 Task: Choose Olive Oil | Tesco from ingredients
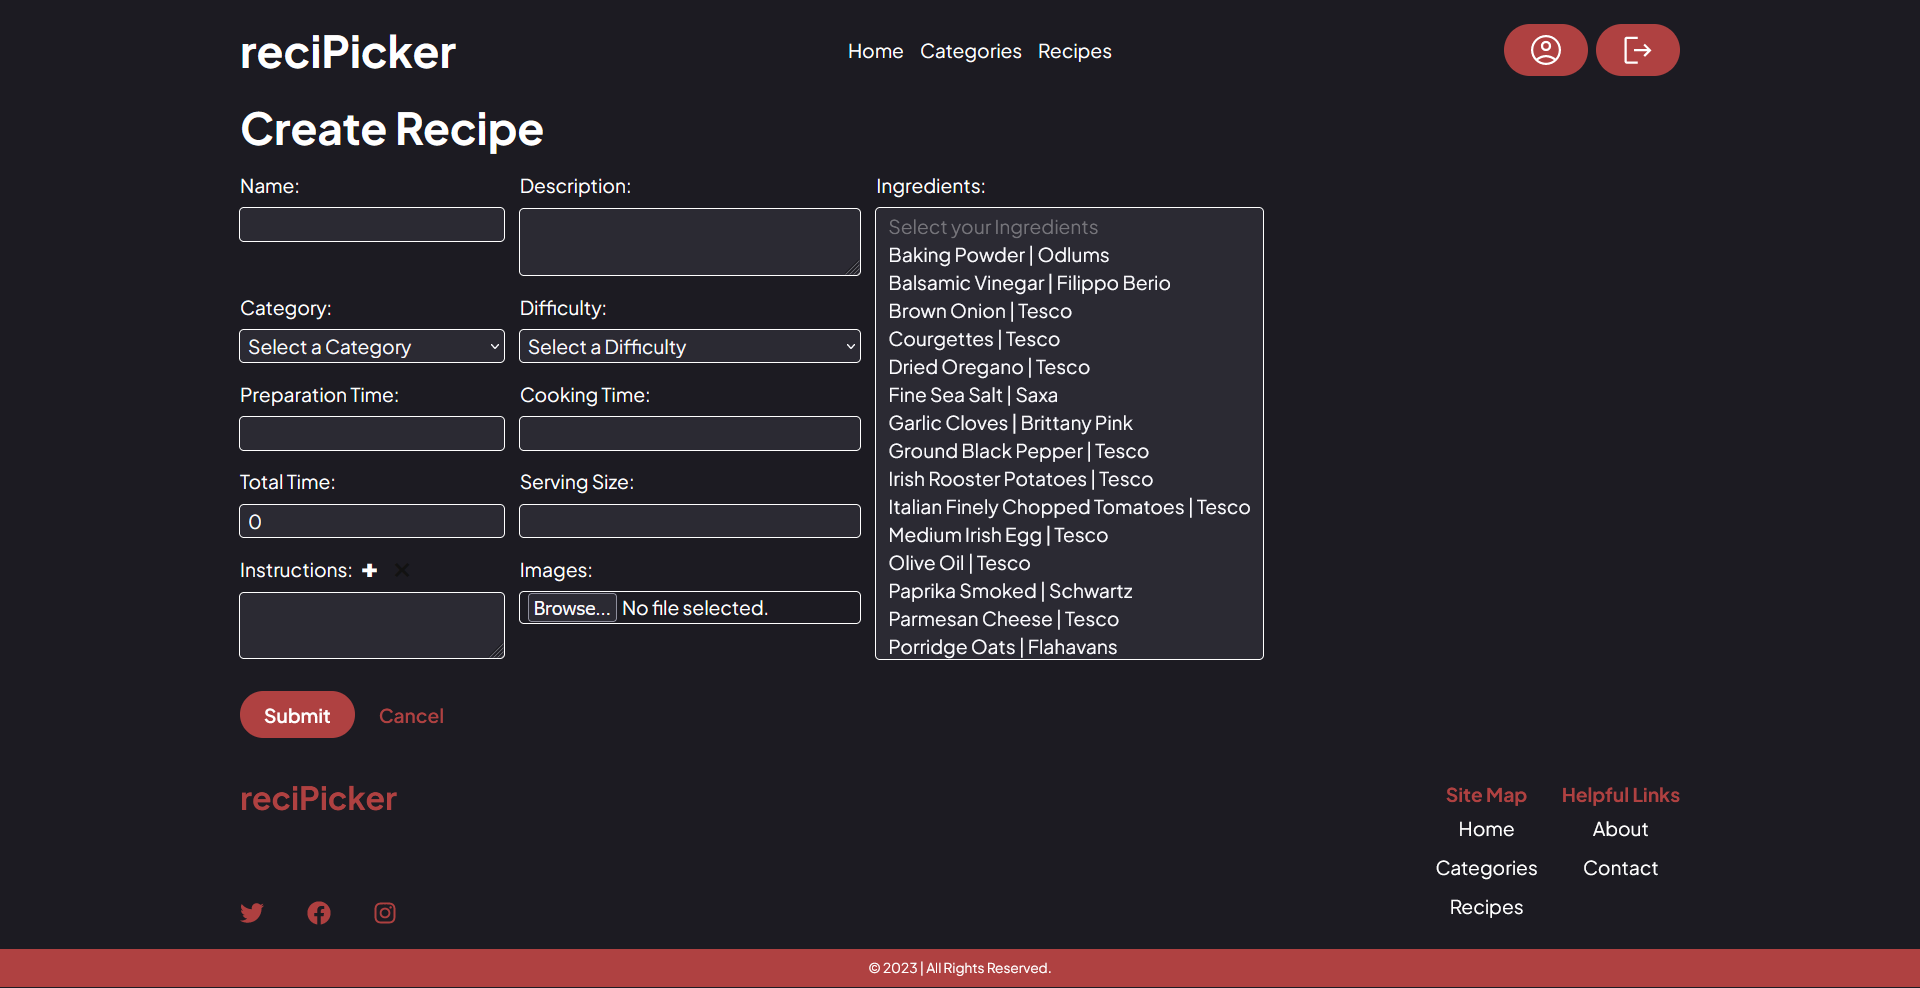click(x=959, y=563)
